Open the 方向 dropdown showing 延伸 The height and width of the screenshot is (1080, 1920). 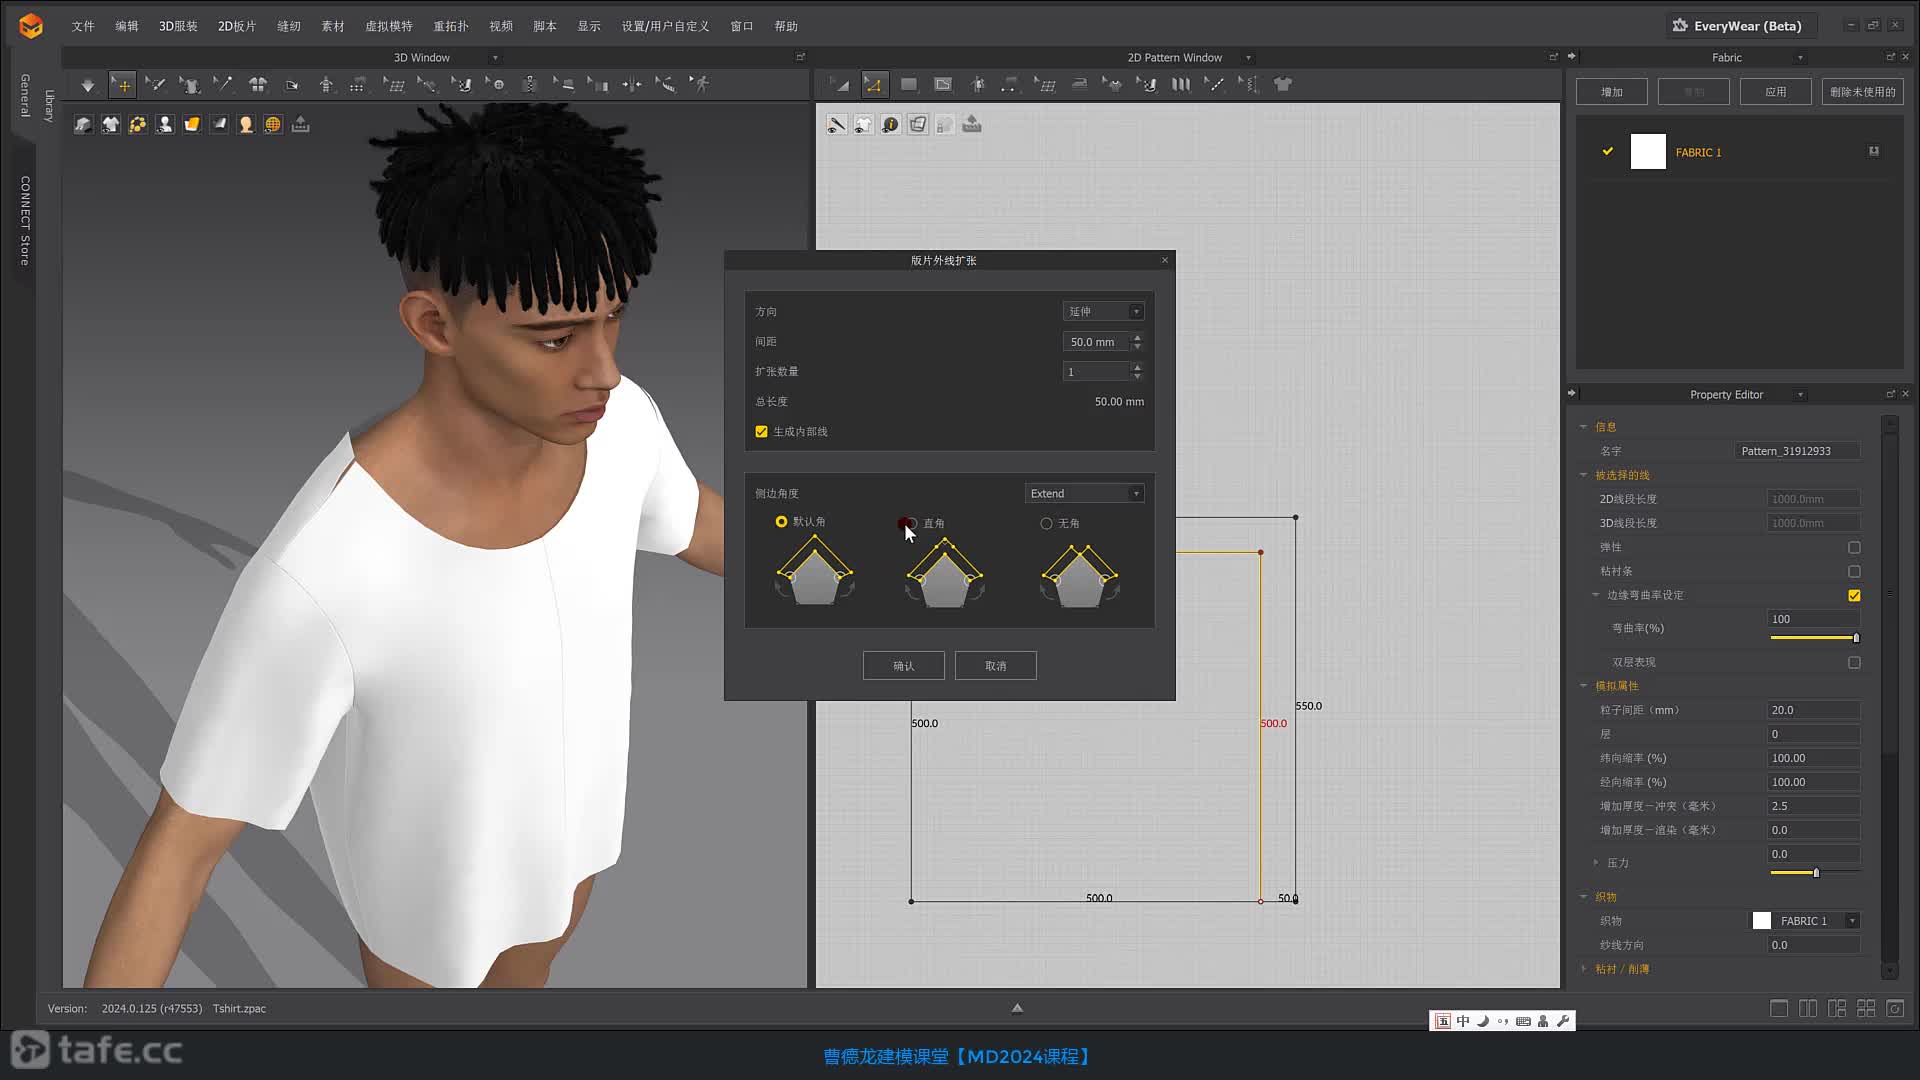tap(1103, 312)
